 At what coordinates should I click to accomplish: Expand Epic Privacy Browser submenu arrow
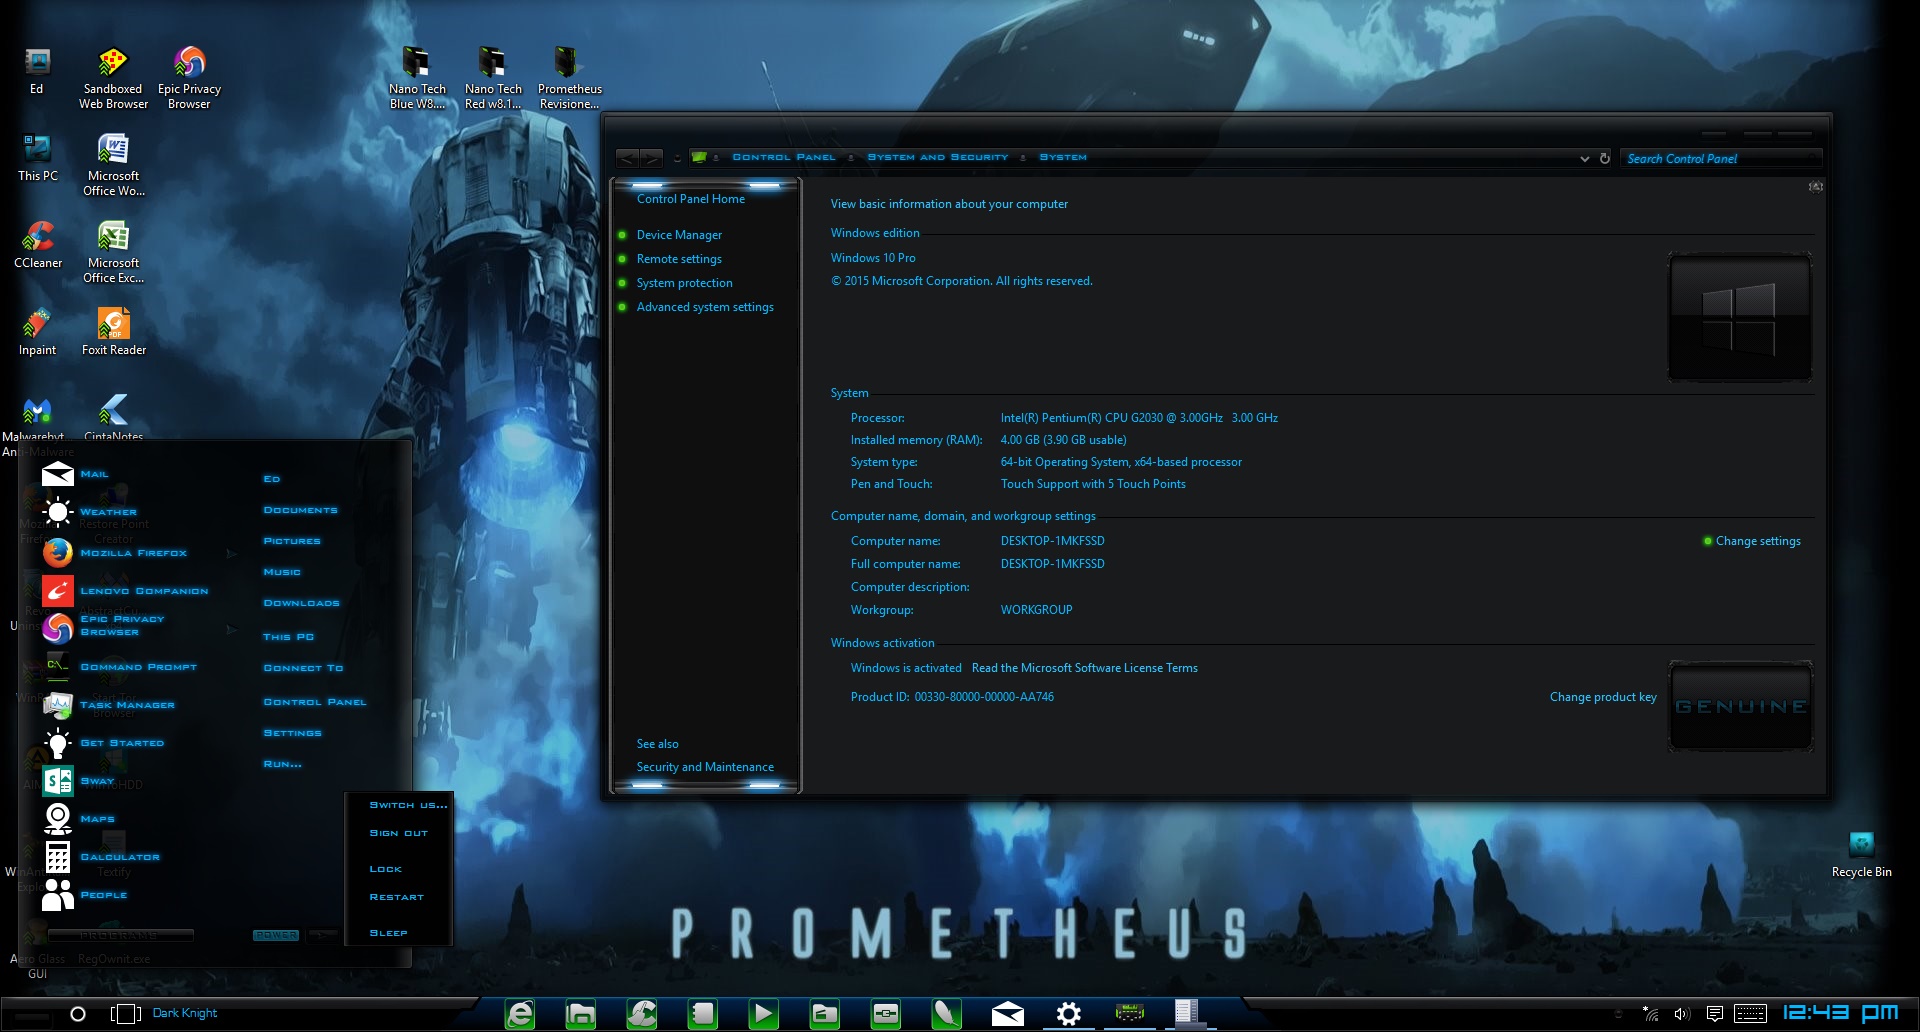pos(231,629)
